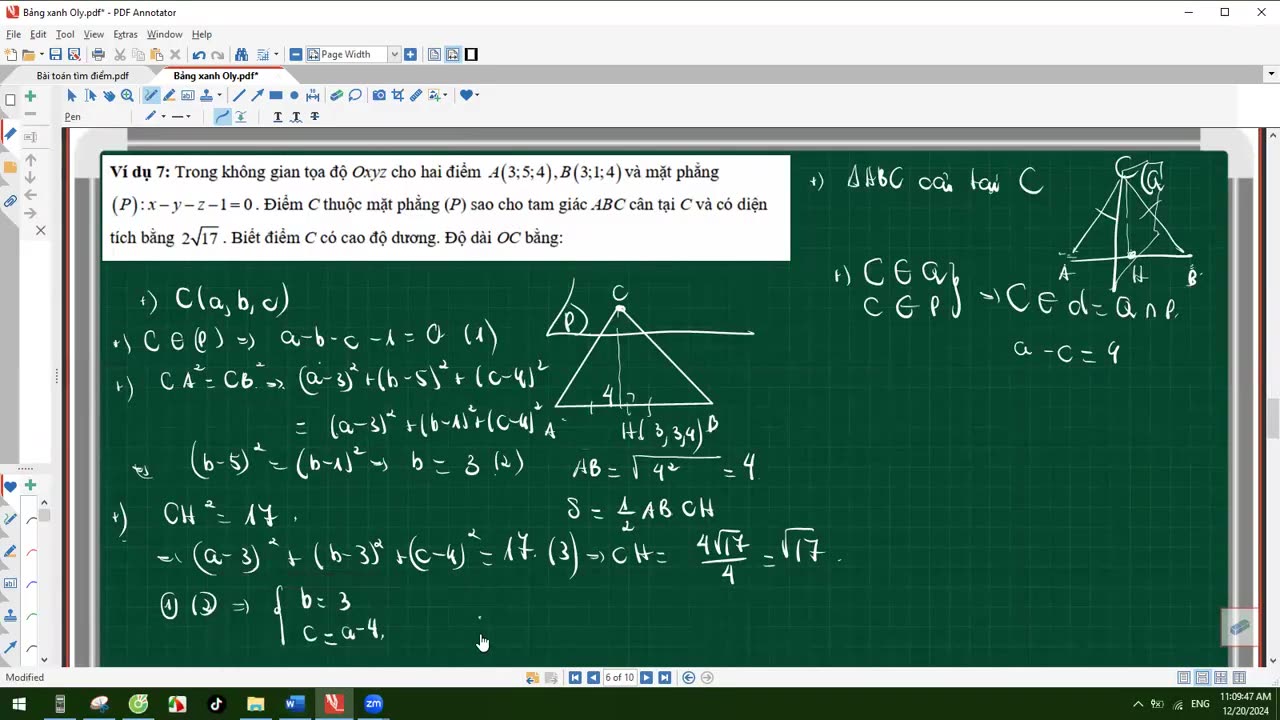1280x720 pixels.
Task: Select the Ellipse shape tool
Action: click(294, 95)
